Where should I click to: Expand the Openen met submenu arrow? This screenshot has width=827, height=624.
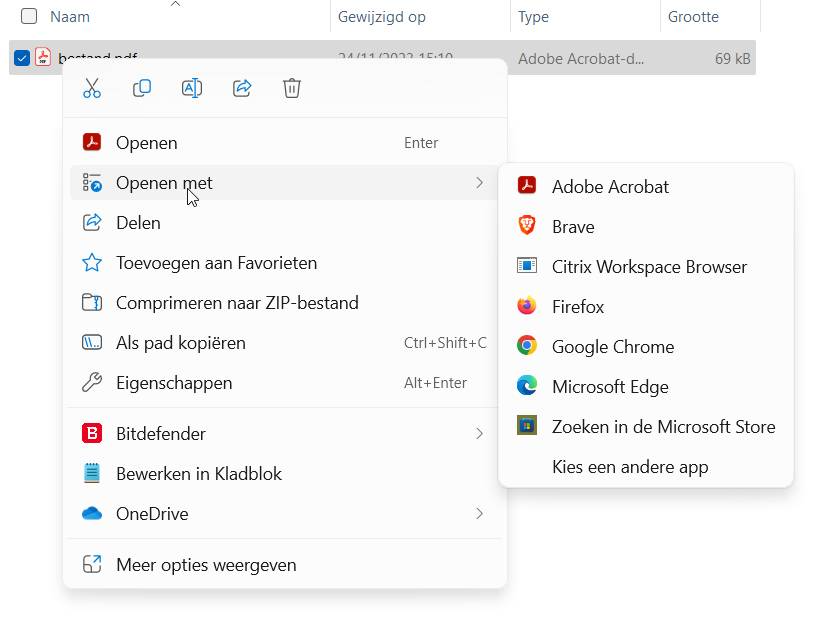[479, 183]
